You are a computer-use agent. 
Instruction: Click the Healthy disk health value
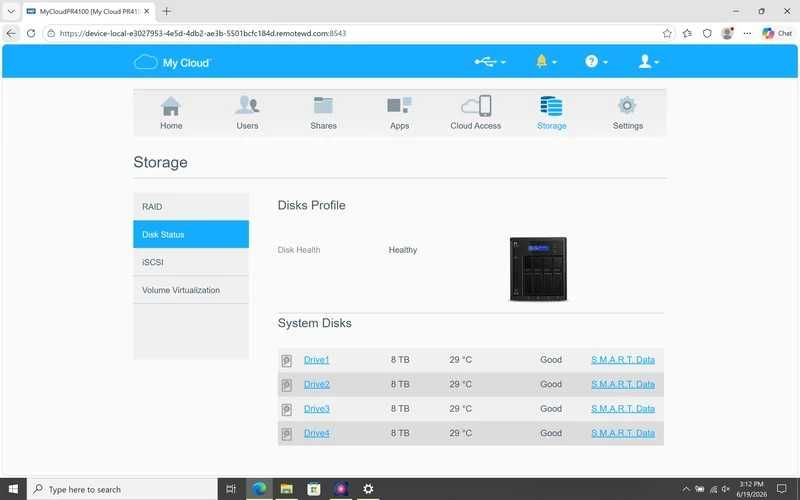403,249
